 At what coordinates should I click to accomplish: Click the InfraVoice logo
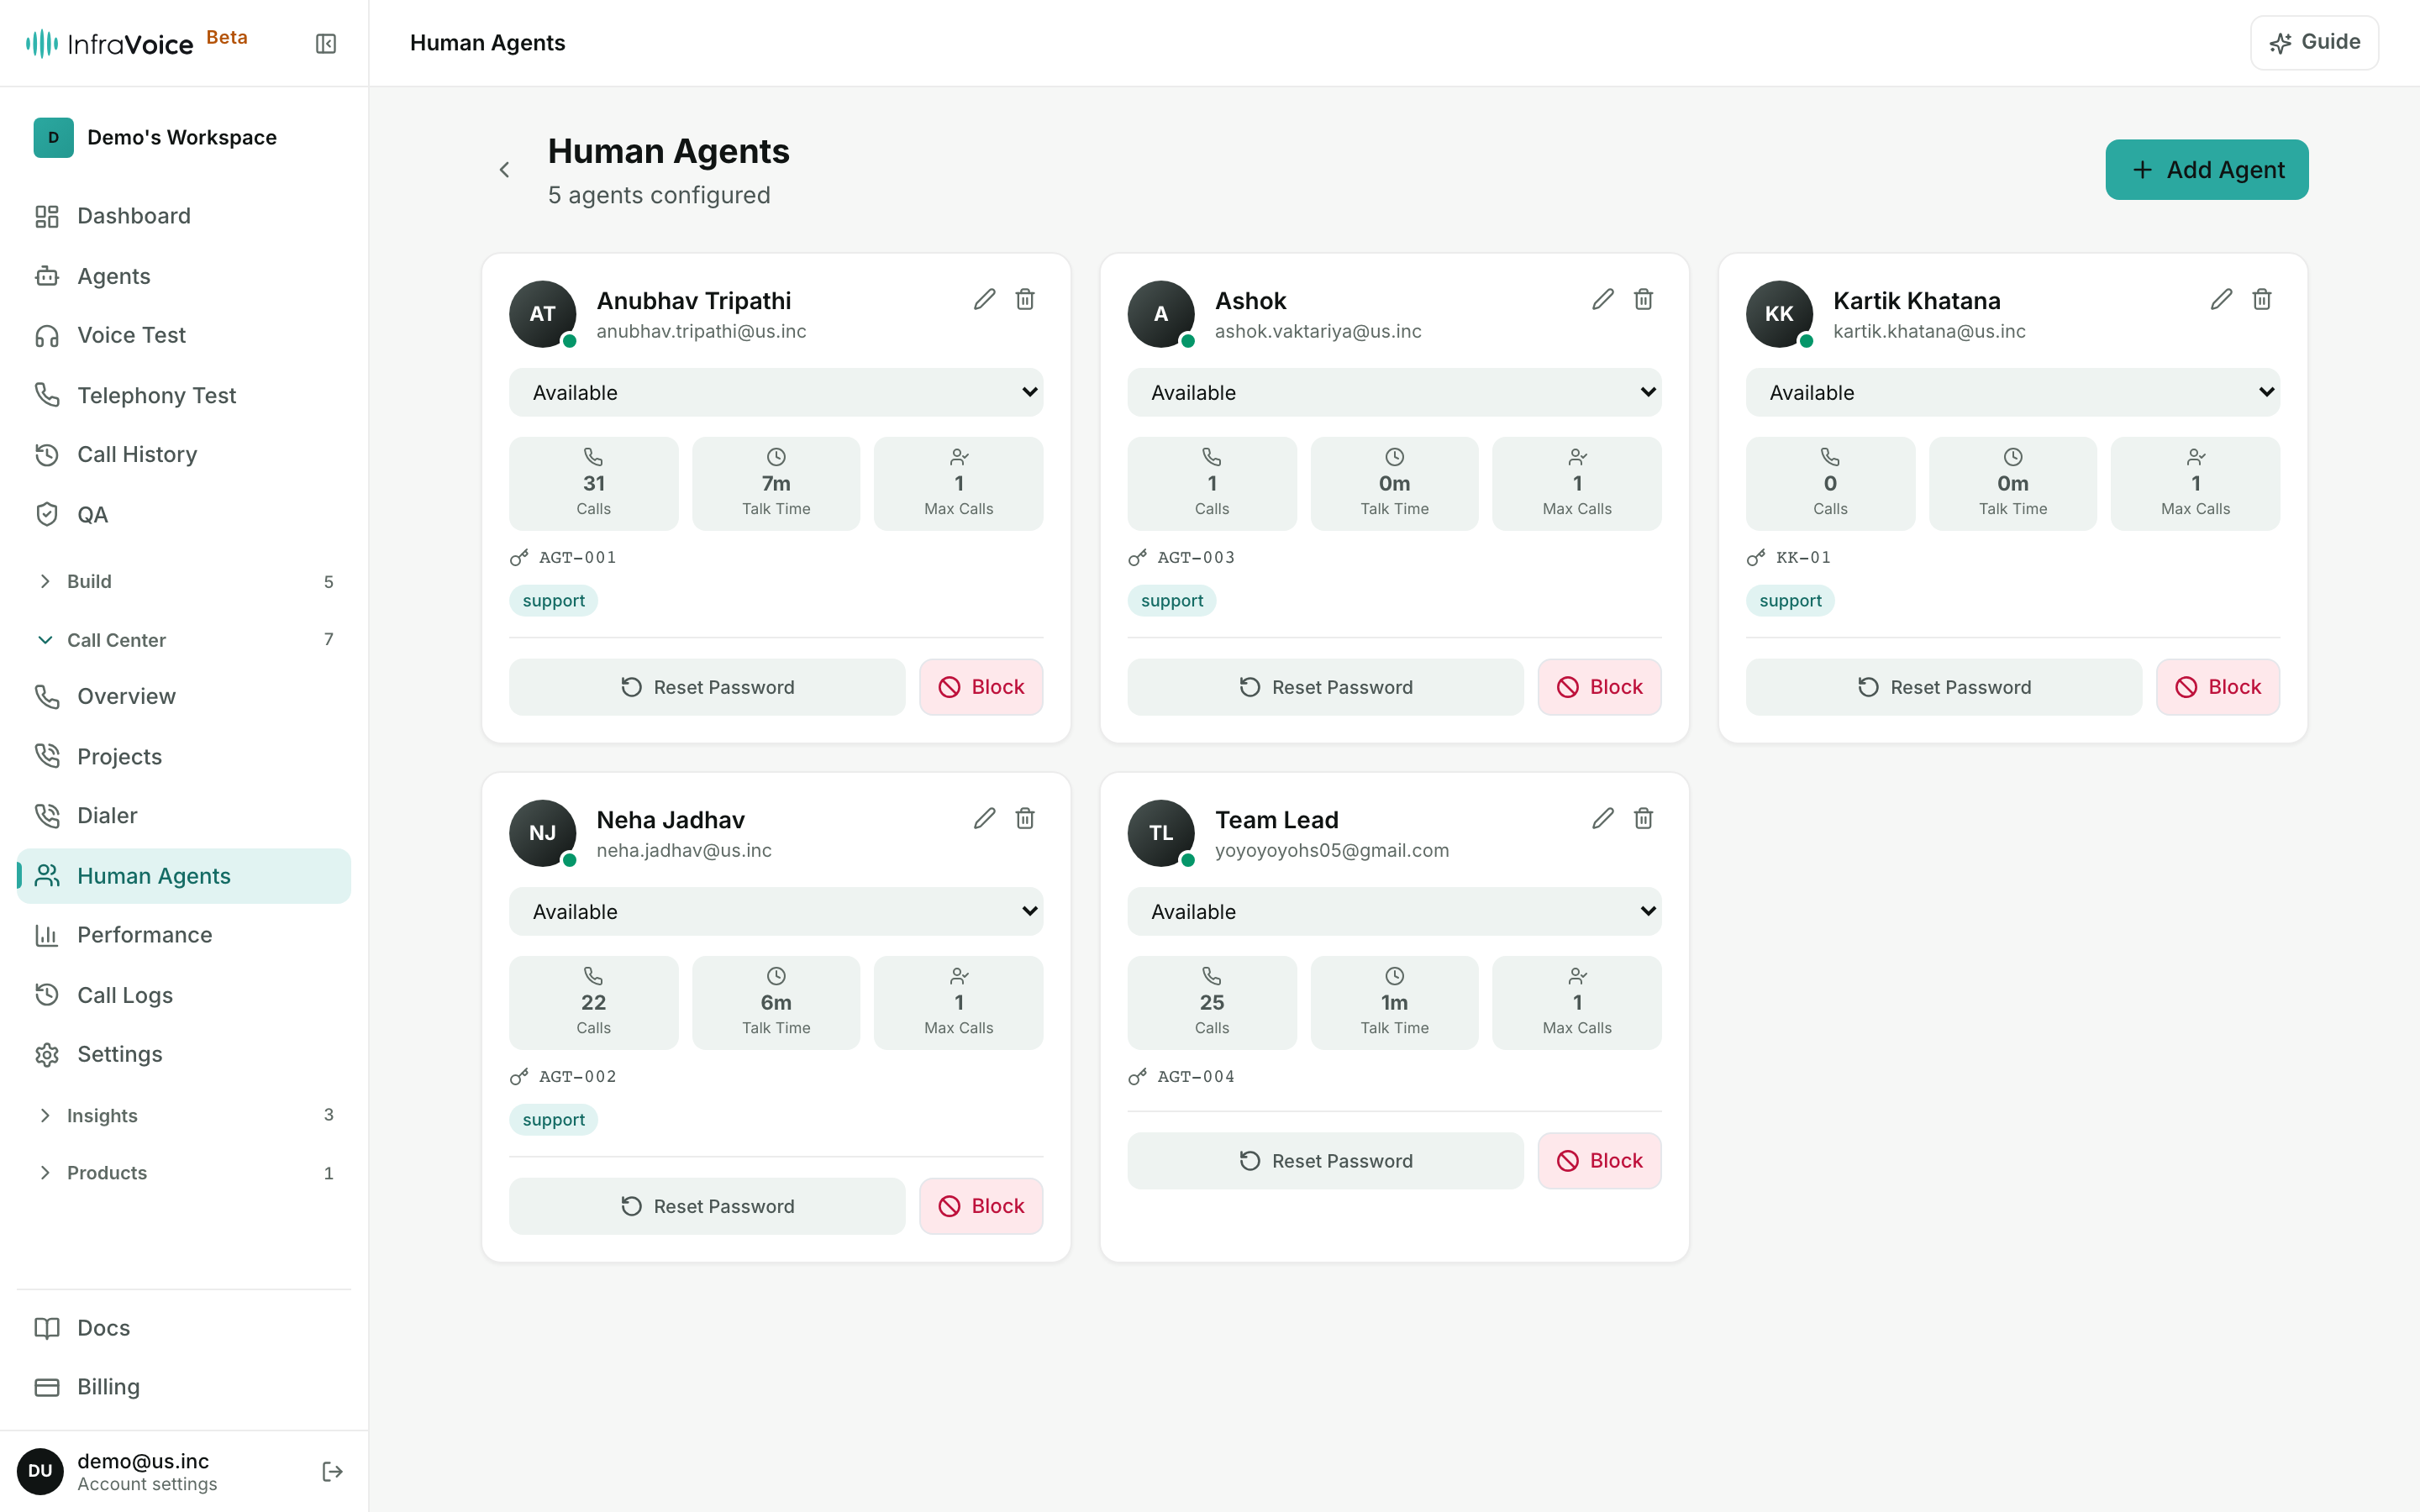tap(109, 43)
